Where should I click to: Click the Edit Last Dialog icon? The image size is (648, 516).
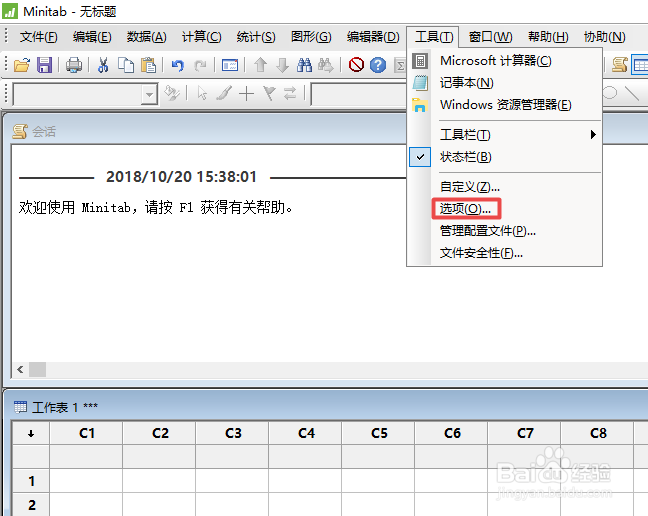230,65
